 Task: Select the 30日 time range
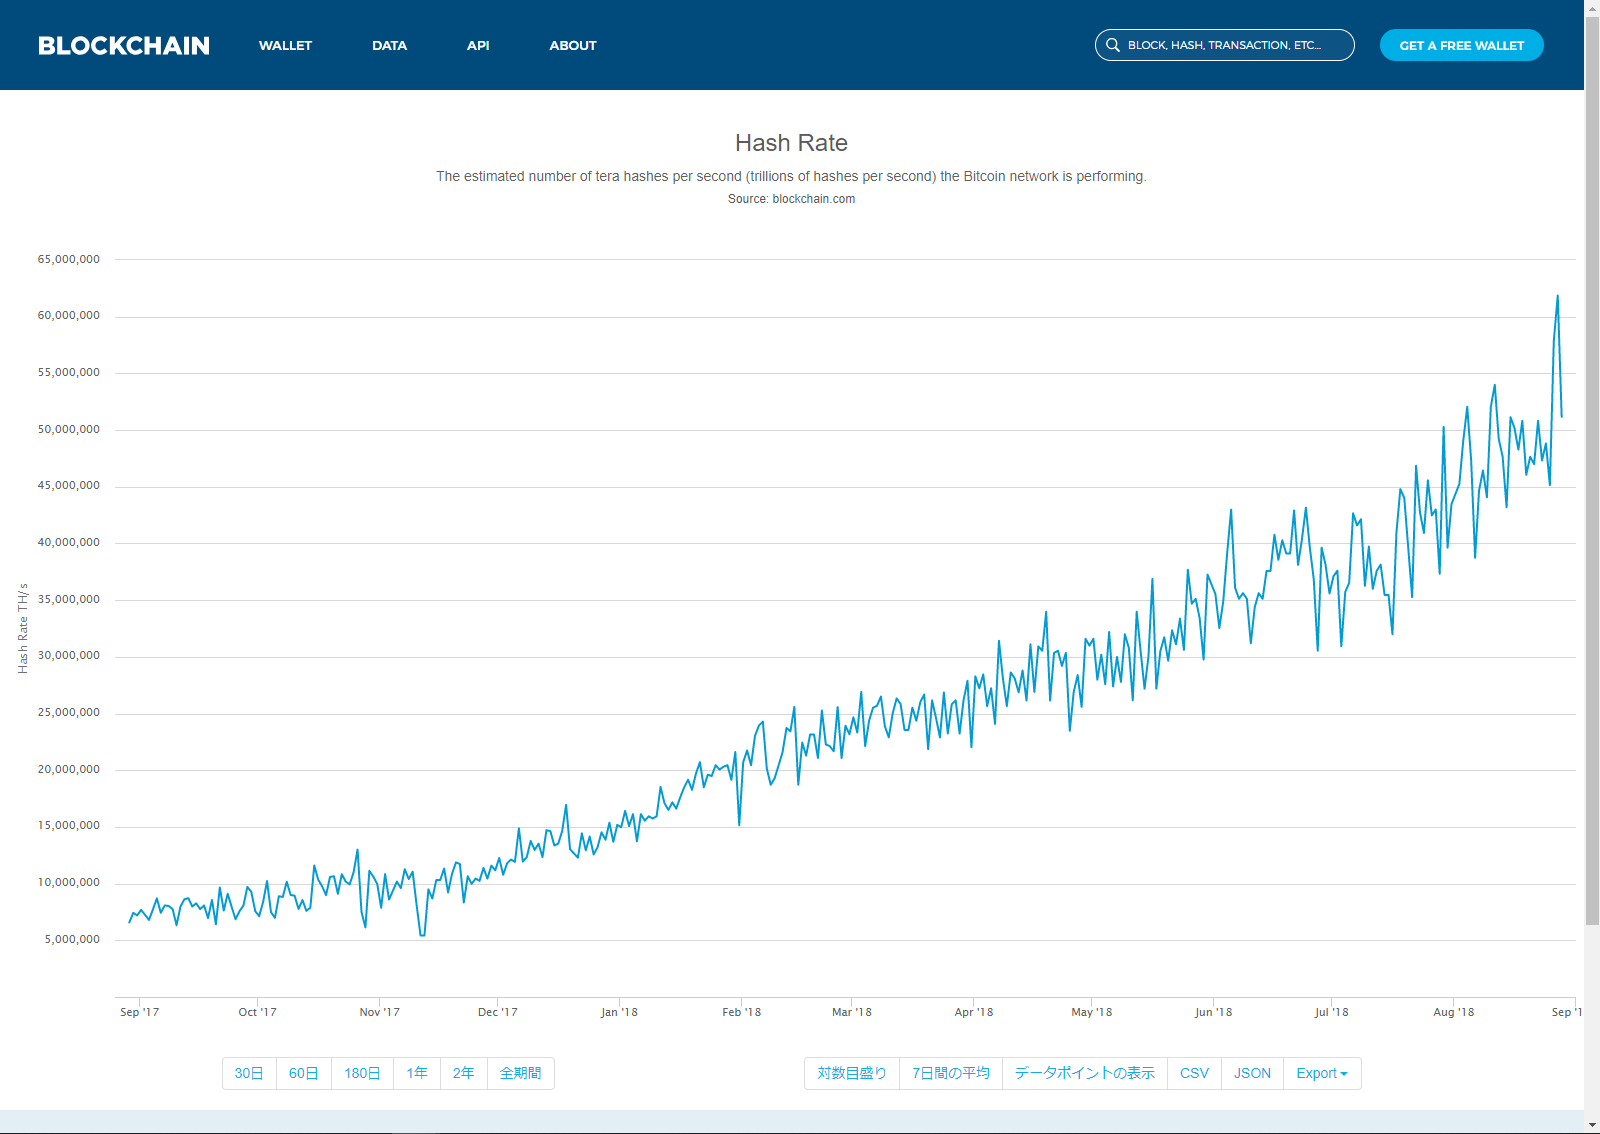[x=249, y=1073]
